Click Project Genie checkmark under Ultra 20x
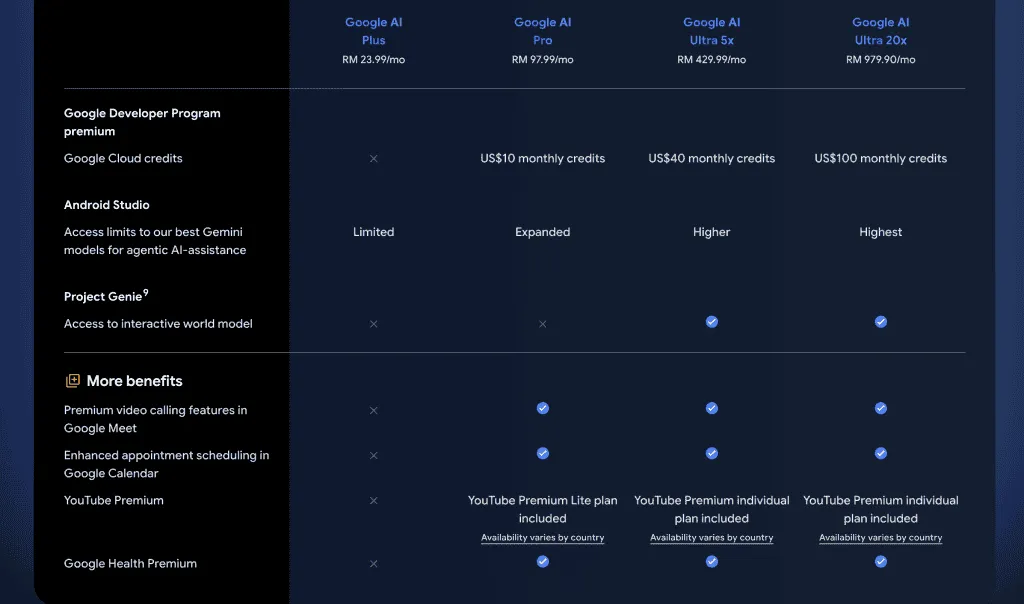The height and width of the screenshot is (604, 1024). point(881,322)
